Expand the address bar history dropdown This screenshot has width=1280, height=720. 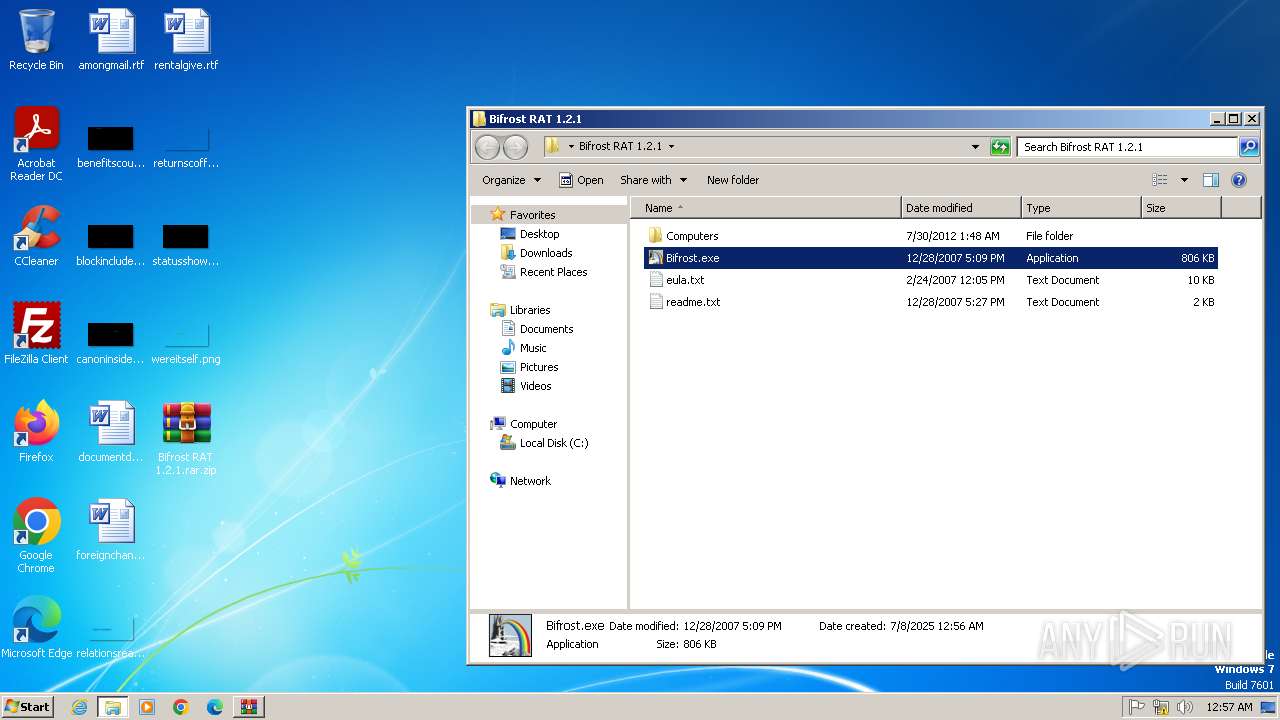tap(976, 147)
